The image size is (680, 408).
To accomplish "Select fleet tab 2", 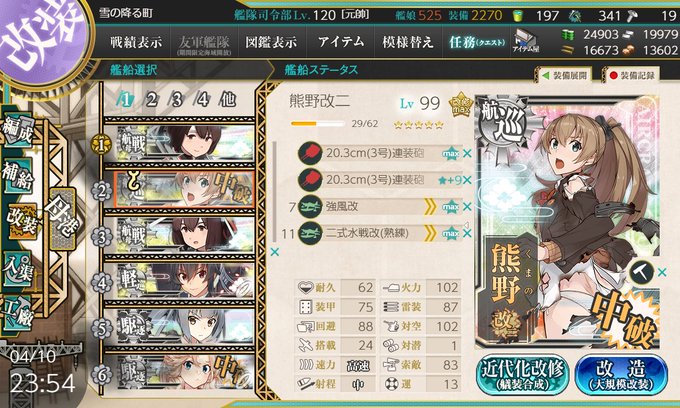I will (151, 100).
